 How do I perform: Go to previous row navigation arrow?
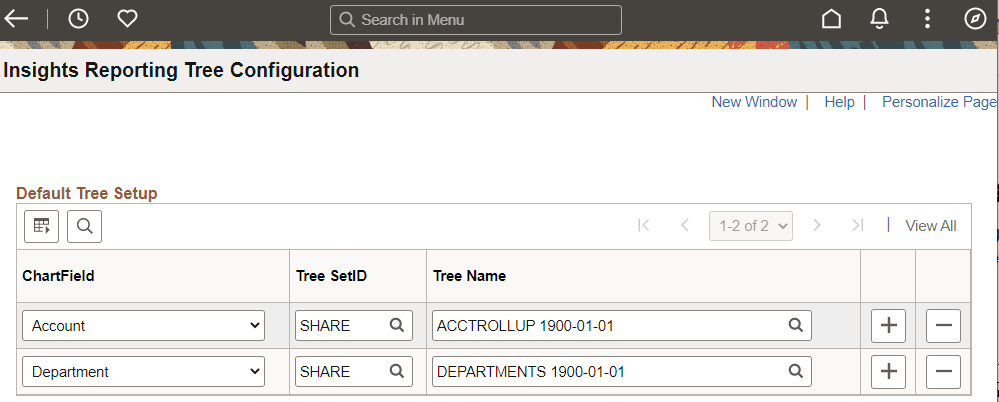point(685,226)
